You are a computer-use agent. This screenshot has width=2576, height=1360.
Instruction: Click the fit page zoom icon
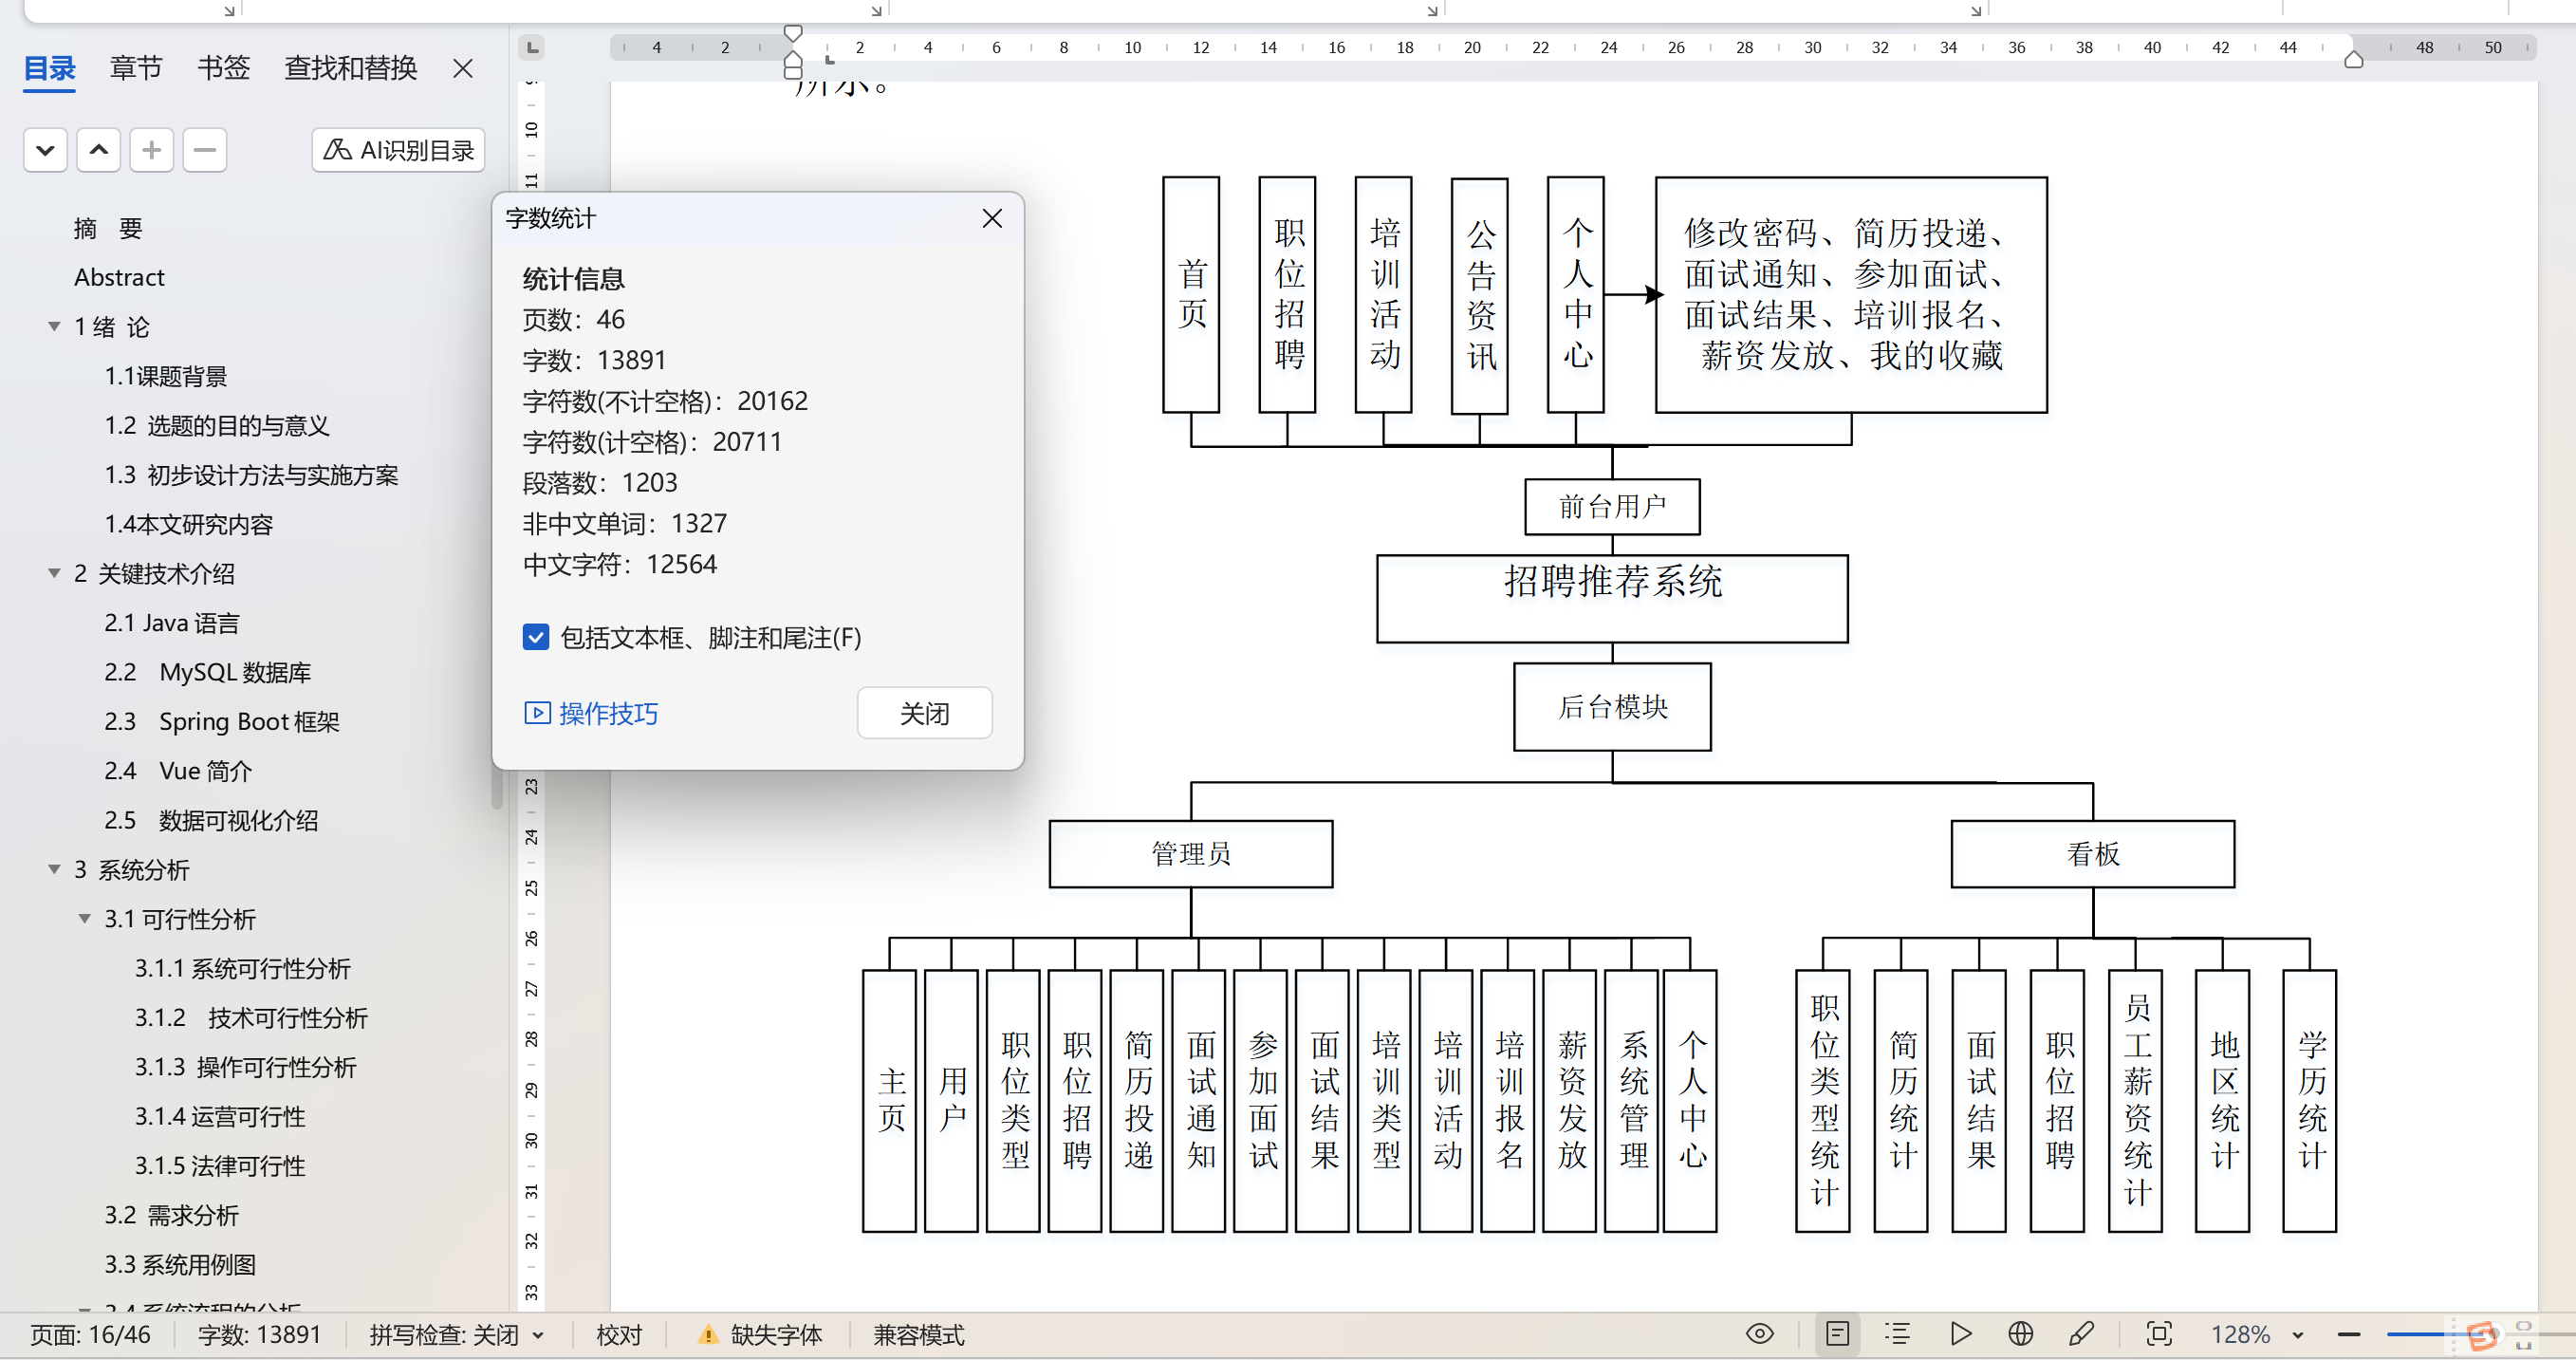click(2158, 1334)
